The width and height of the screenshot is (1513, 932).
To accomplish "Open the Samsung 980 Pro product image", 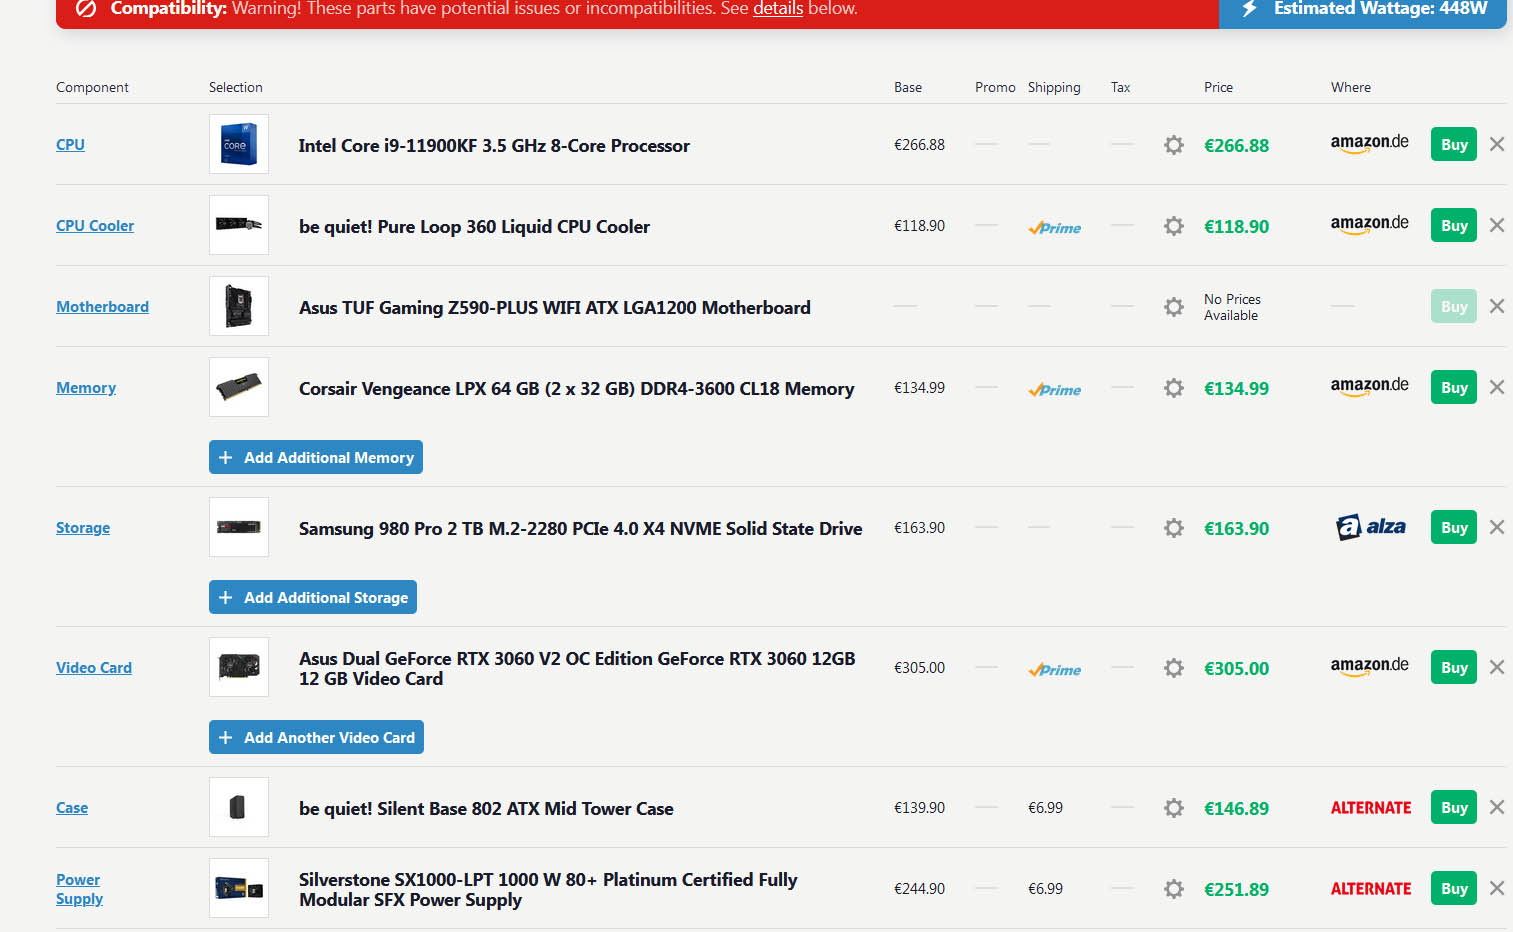I will [239, 527].
